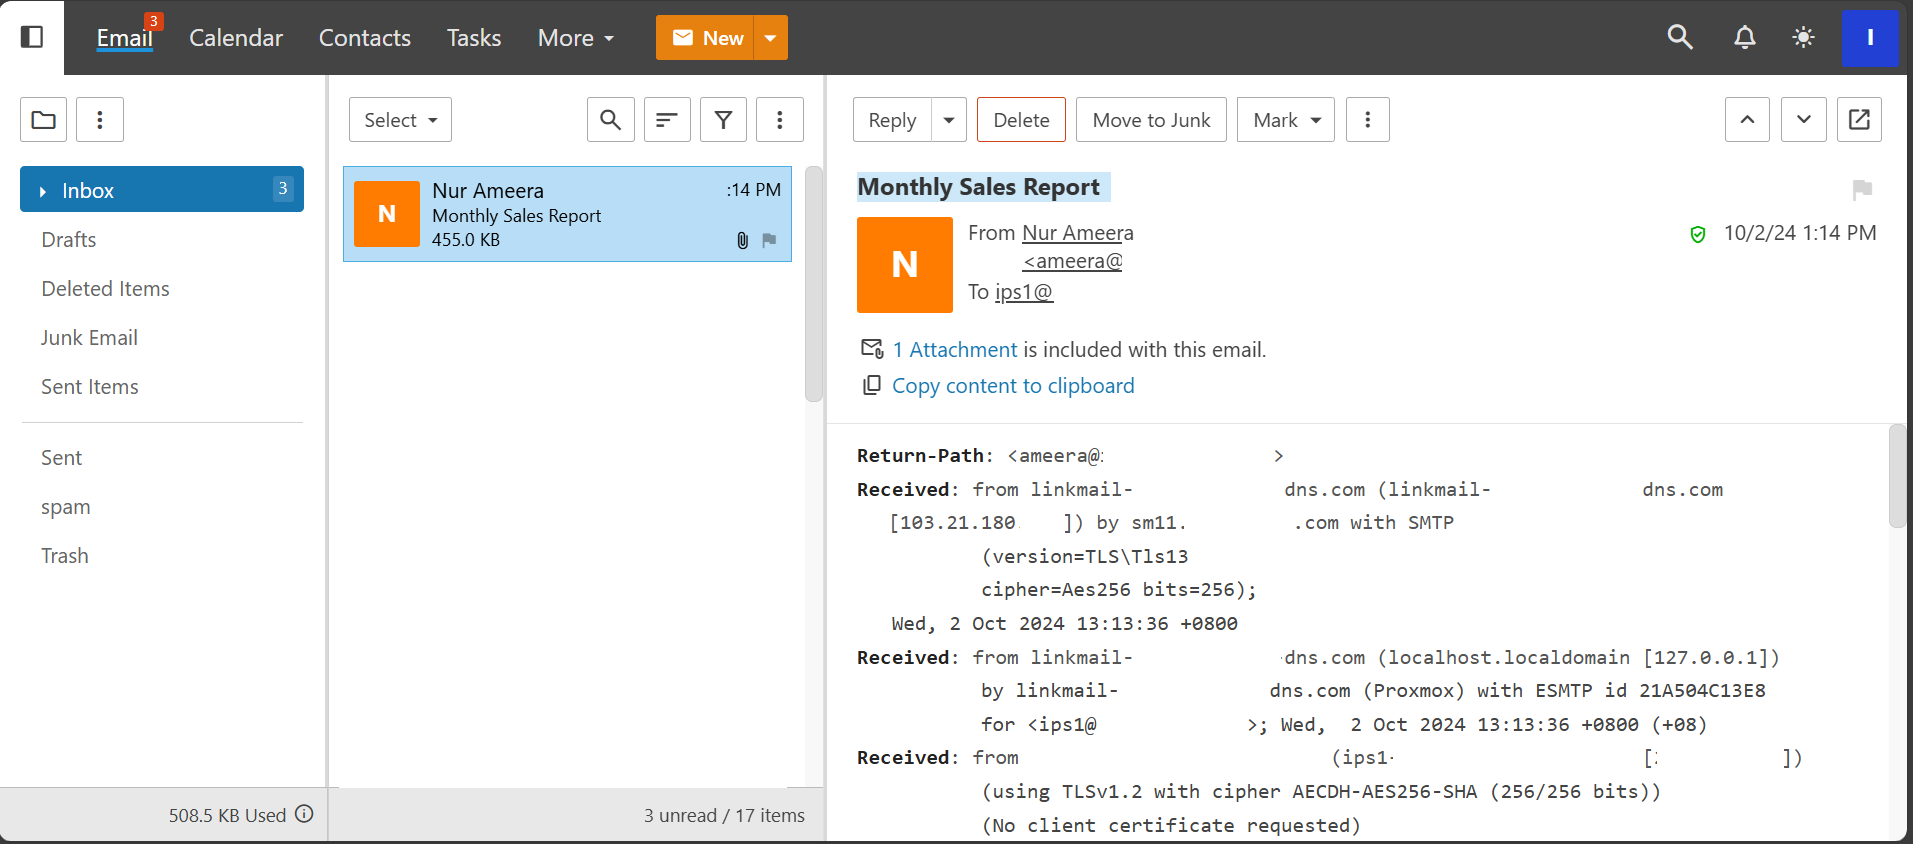Open the search magnifier in top bar

click(x=1680, y=37)
